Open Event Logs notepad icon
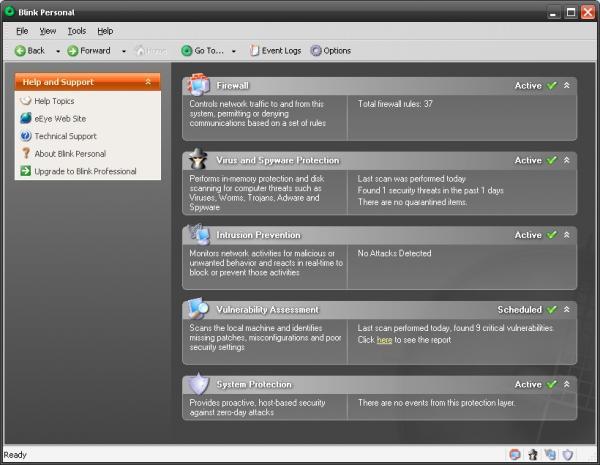Viewport: 600px width, 465px height. coord(254,50)
